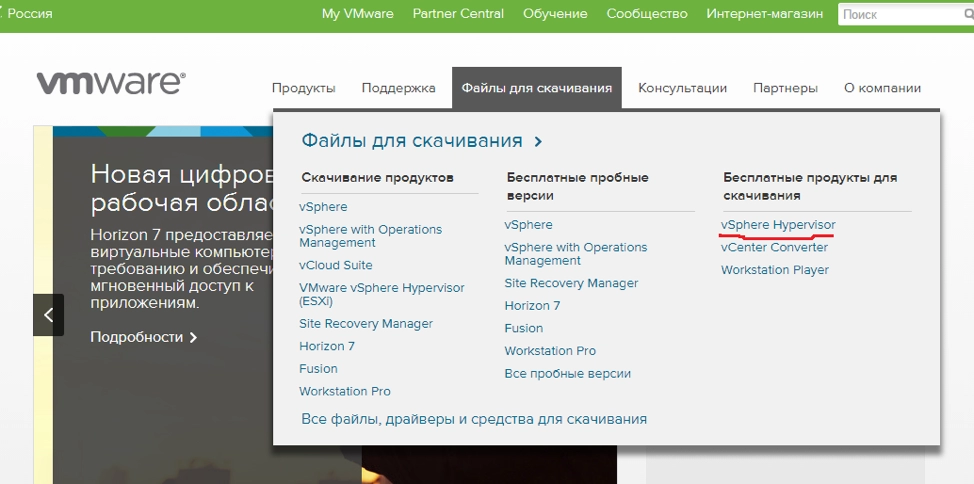Select the Файлы для скачивания tab

(x=537, y=88)
